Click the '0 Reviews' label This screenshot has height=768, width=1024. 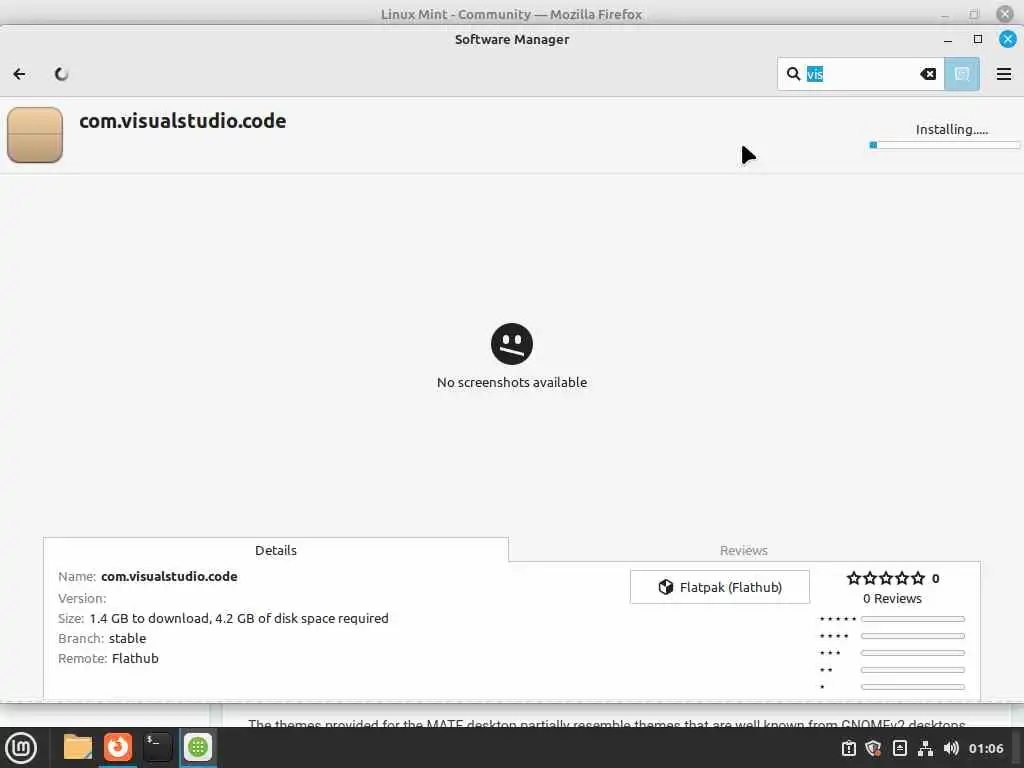(892, 598)
